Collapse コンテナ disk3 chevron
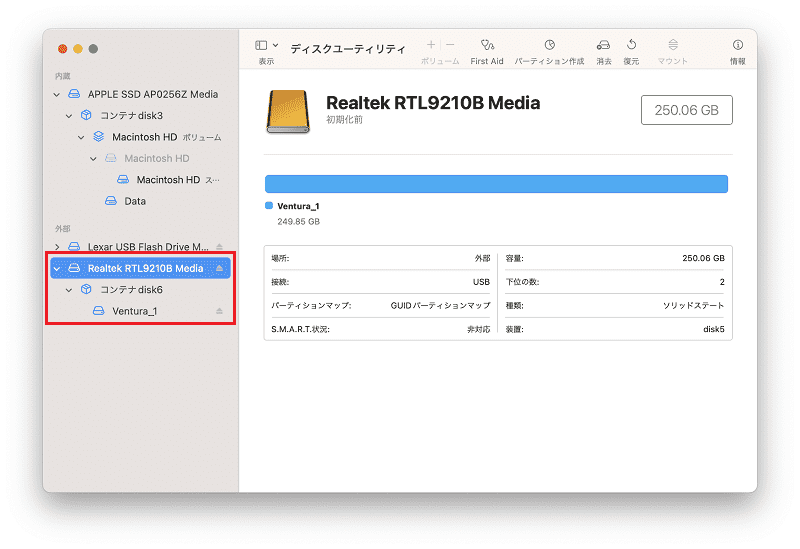 point(69,116)
